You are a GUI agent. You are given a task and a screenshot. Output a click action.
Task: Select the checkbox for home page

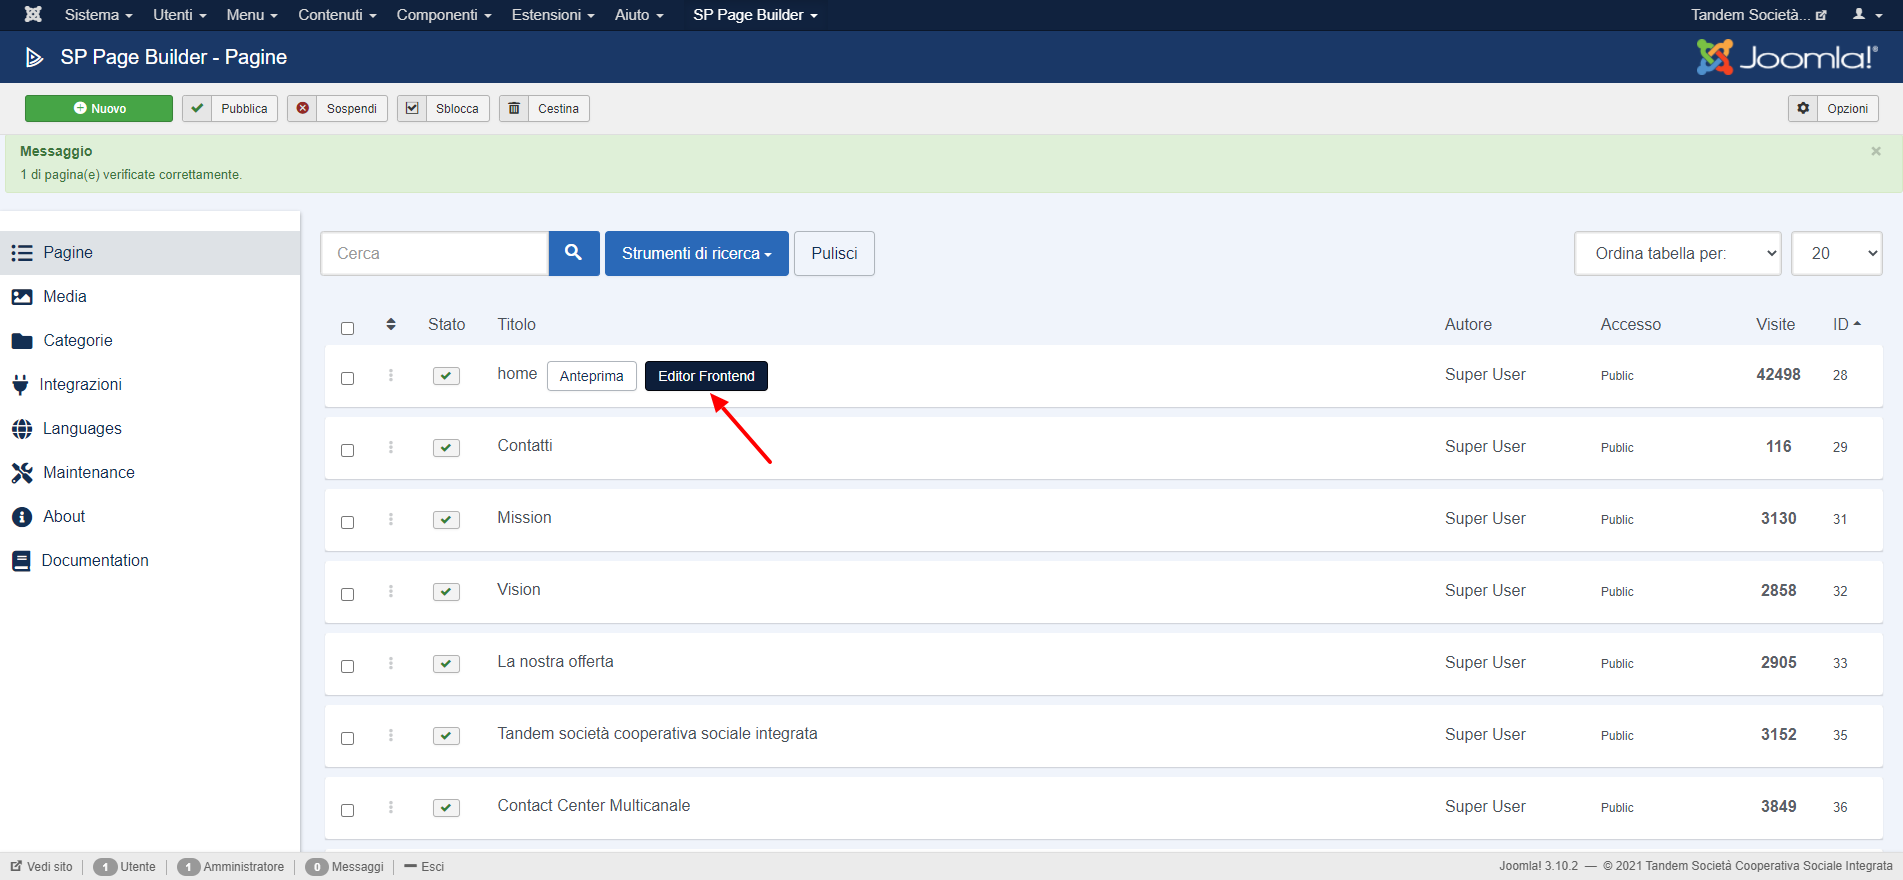(348, 378)
